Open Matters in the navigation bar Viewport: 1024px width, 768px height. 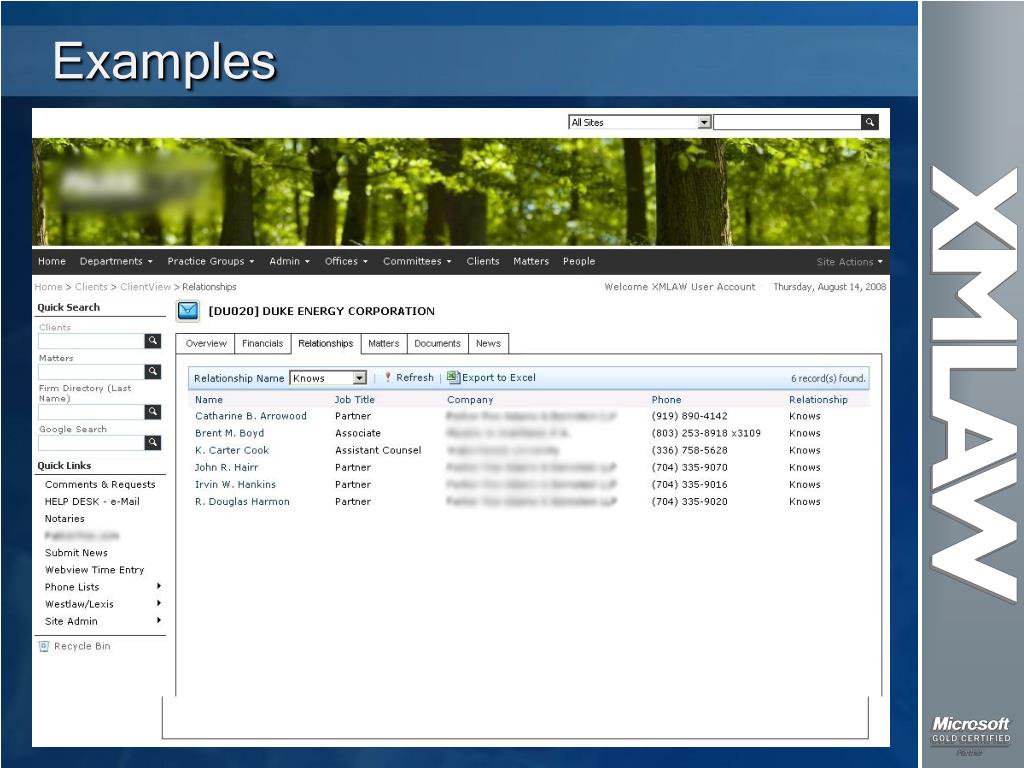tap(531, 261)
